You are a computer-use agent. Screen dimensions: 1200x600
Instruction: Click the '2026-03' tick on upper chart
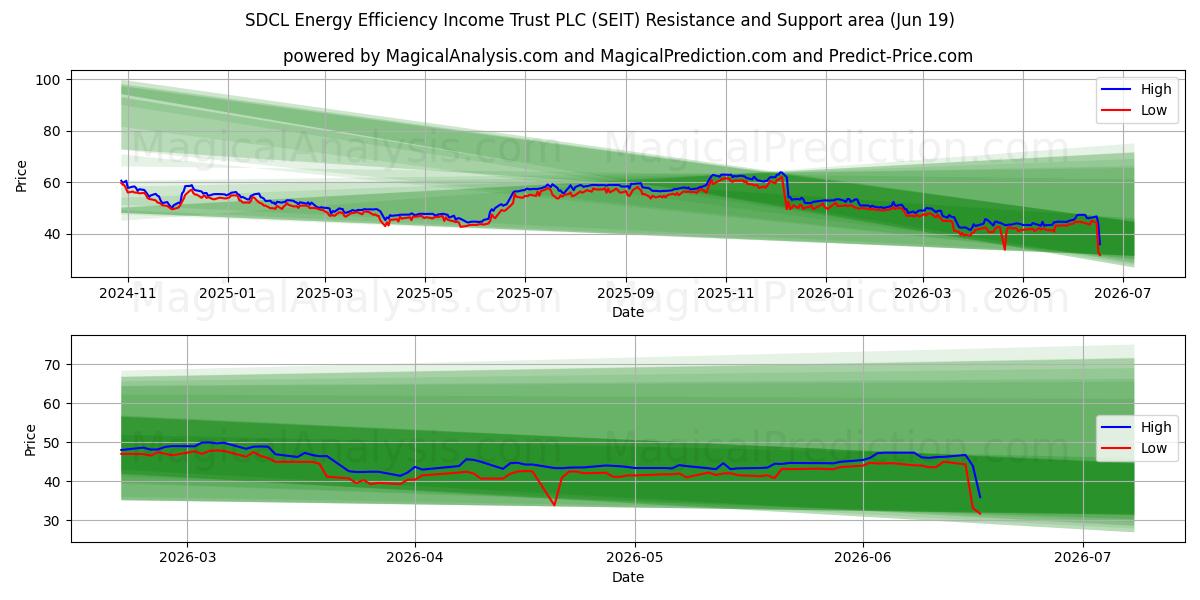[923, 294]
